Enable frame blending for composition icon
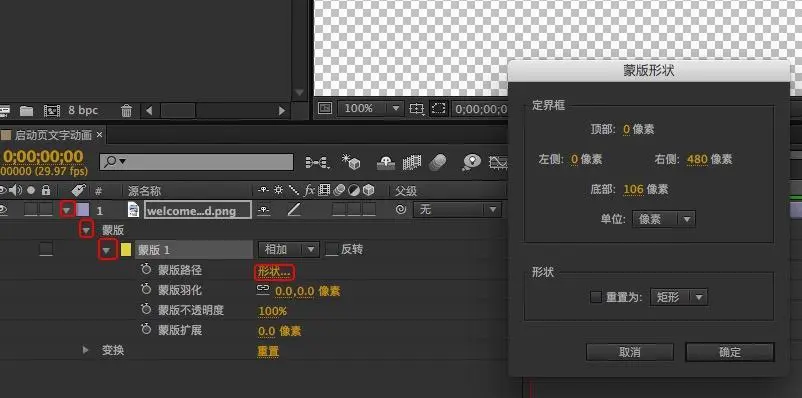 pos(412,163)
